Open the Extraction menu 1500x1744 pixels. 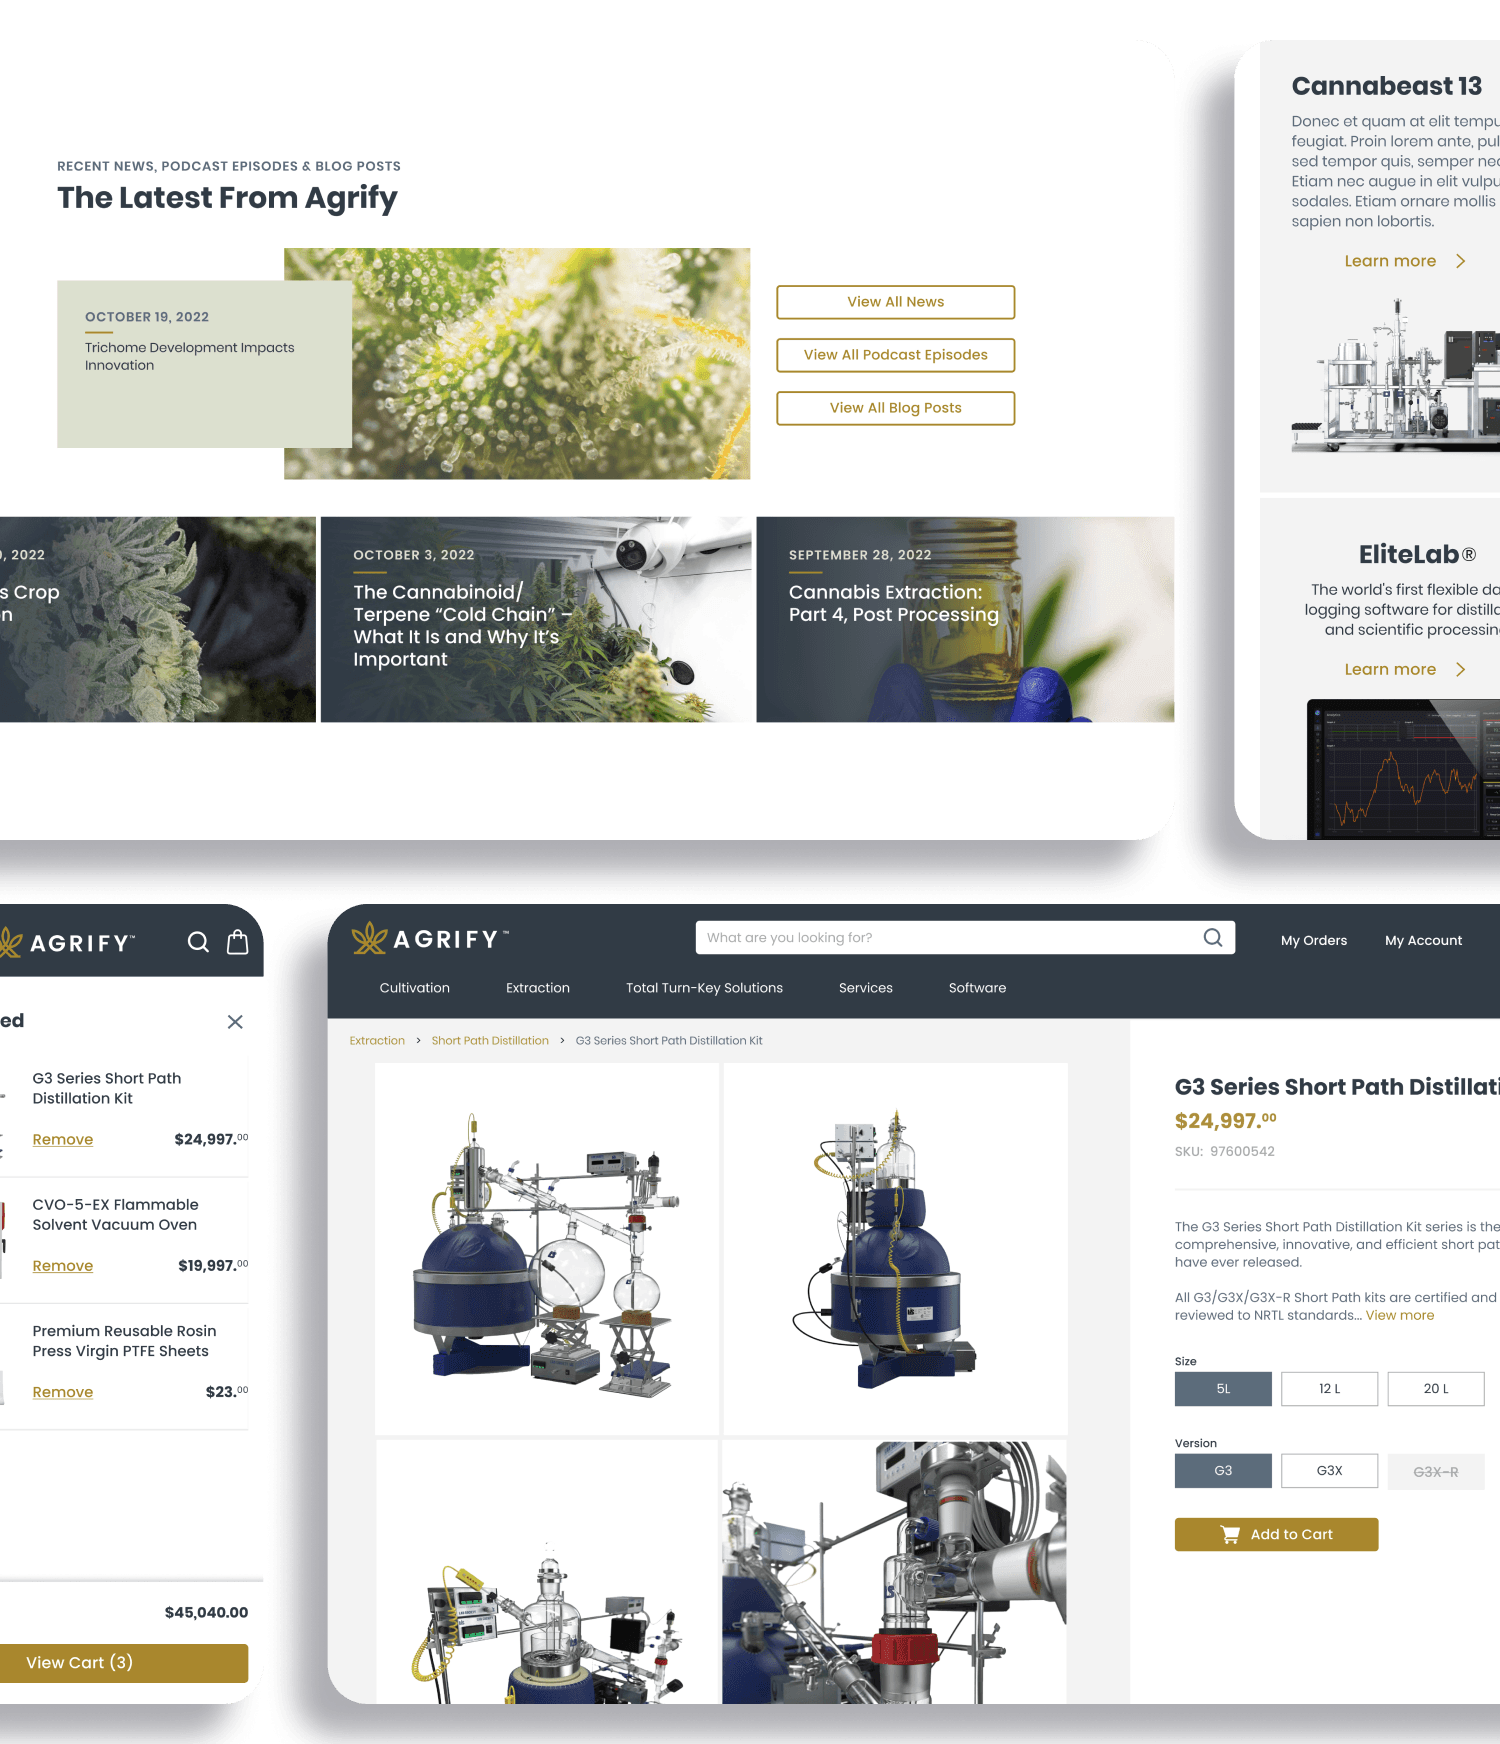(x=538, y=988)
